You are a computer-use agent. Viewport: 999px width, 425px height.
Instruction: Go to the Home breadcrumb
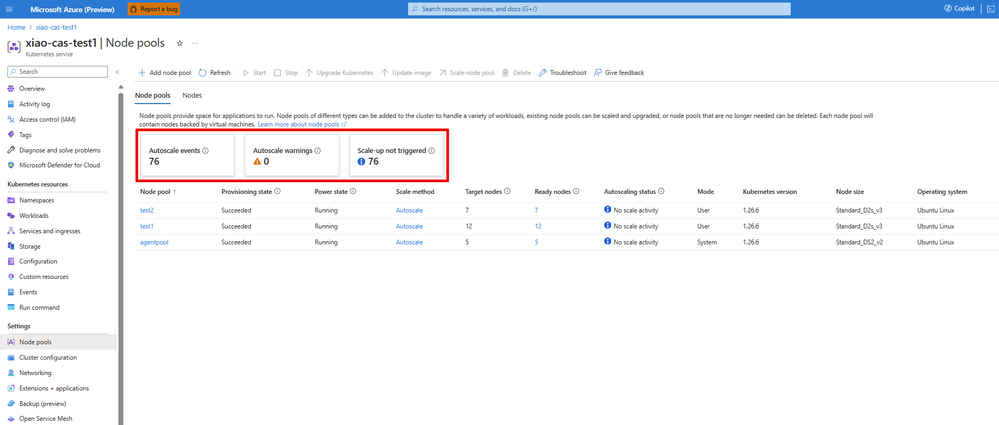pyautogui.click(x=16, y=27)
